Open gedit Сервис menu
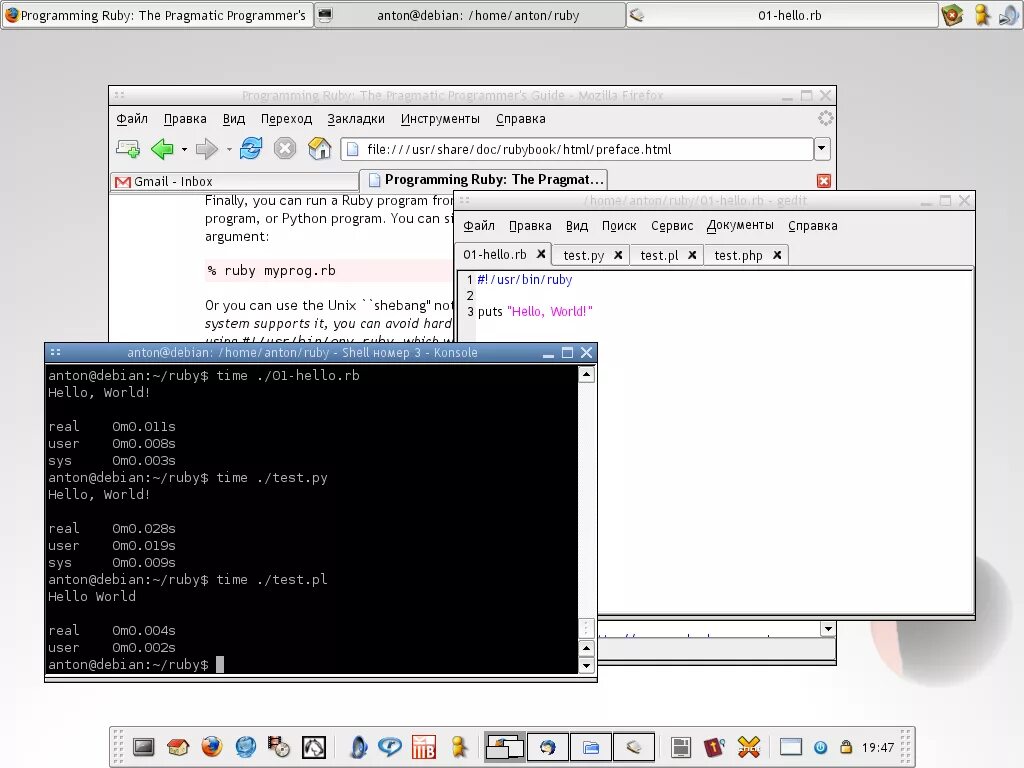The width and height of the screenshot is (1024, 768). pos(672,226)
